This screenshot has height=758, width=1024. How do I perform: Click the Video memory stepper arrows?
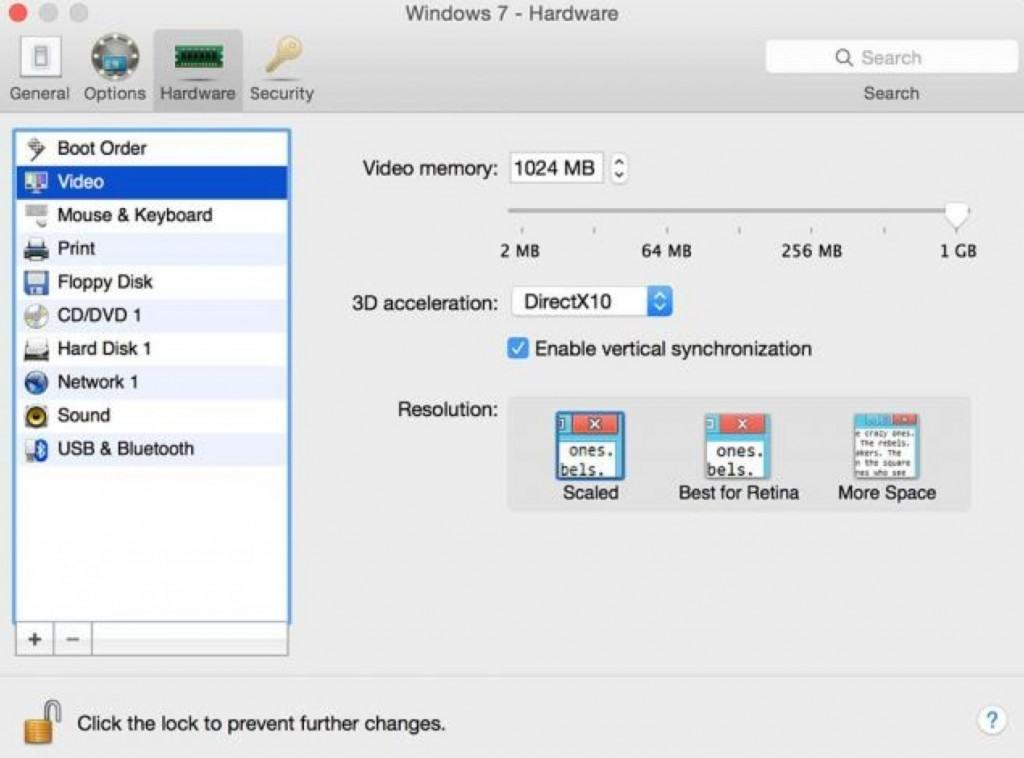click(618, 168)
